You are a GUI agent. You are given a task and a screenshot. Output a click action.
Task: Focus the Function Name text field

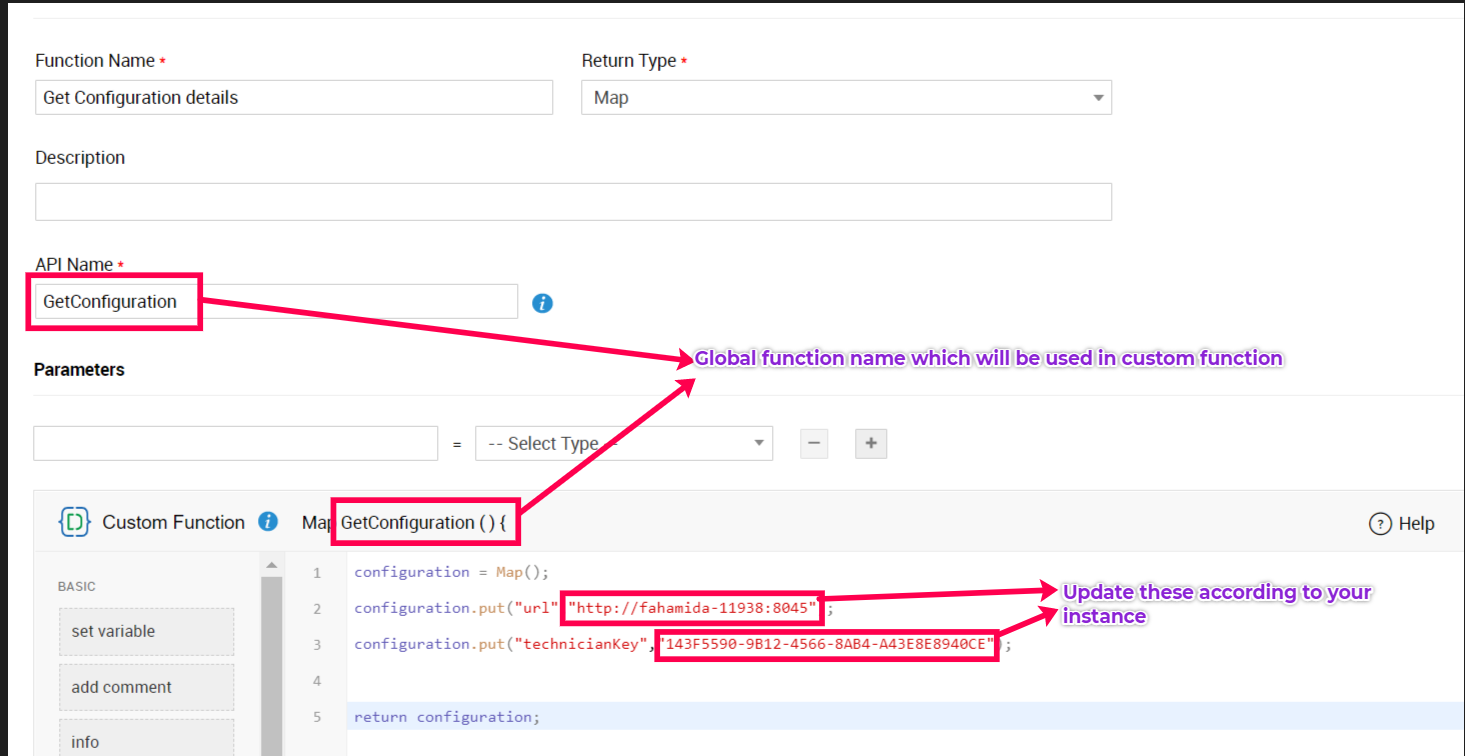coord(293,98)
